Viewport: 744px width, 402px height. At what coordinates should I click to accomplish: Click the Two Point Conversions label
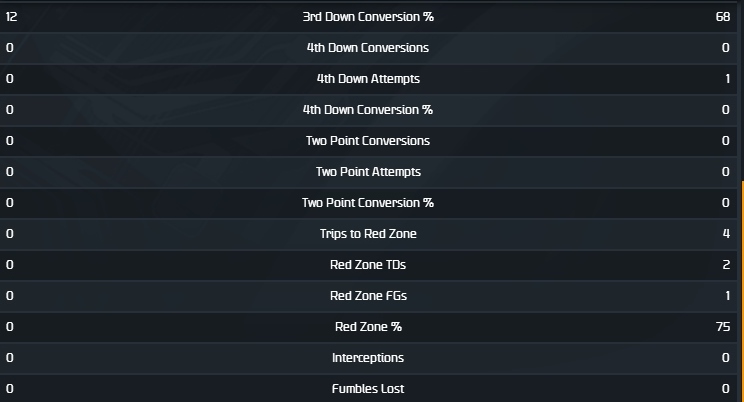367,141
